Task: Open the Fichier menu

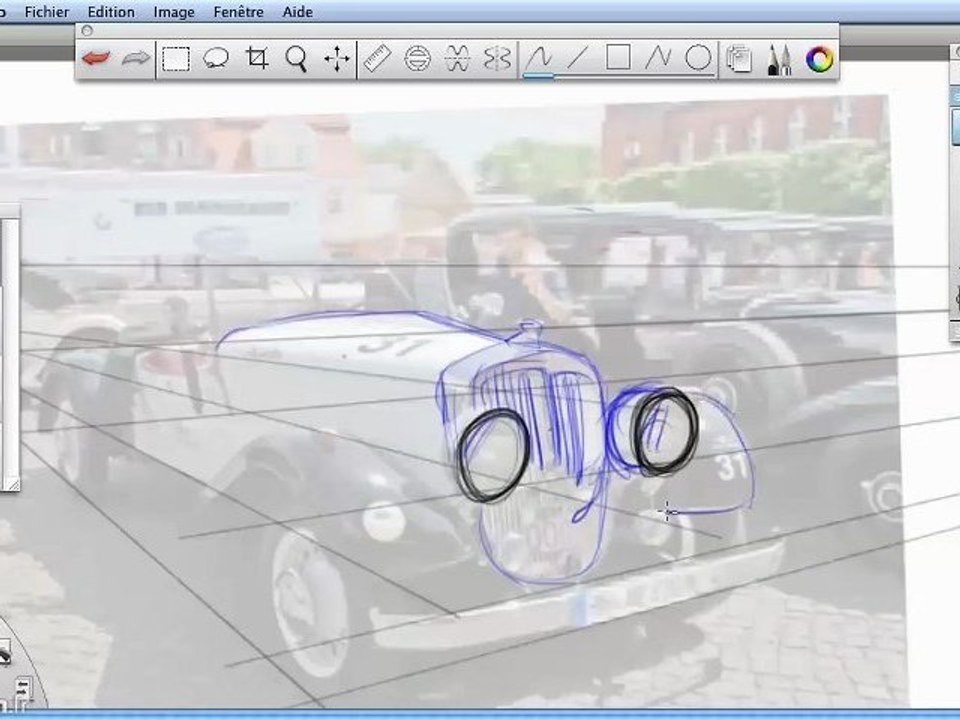Action: pyautogui.click(x=47, y=12)
